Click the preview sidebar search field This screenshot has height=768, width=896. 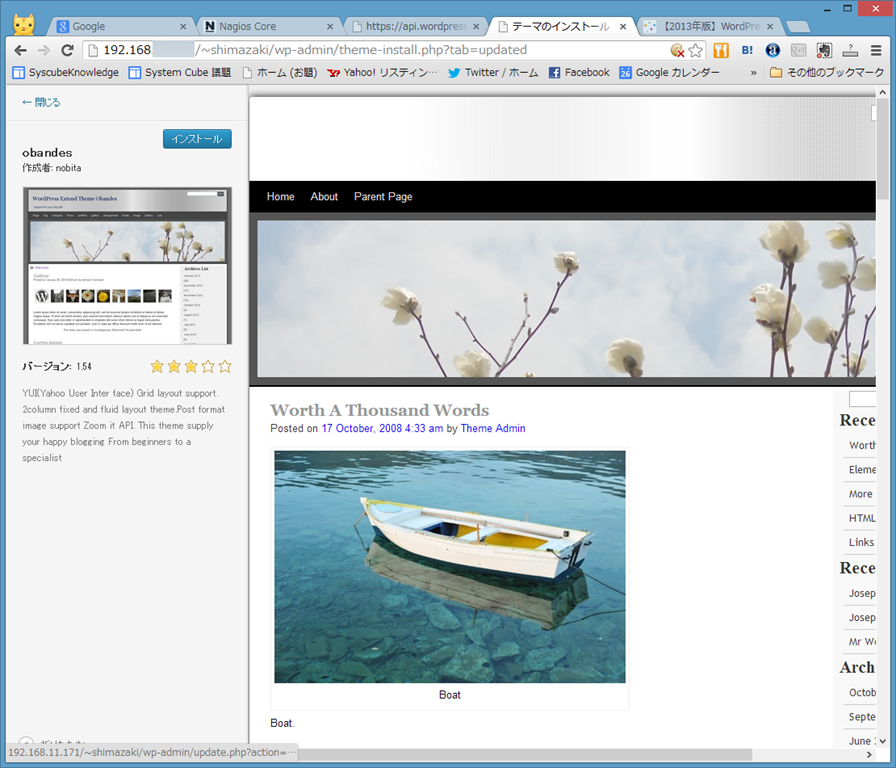coord(862,399)
